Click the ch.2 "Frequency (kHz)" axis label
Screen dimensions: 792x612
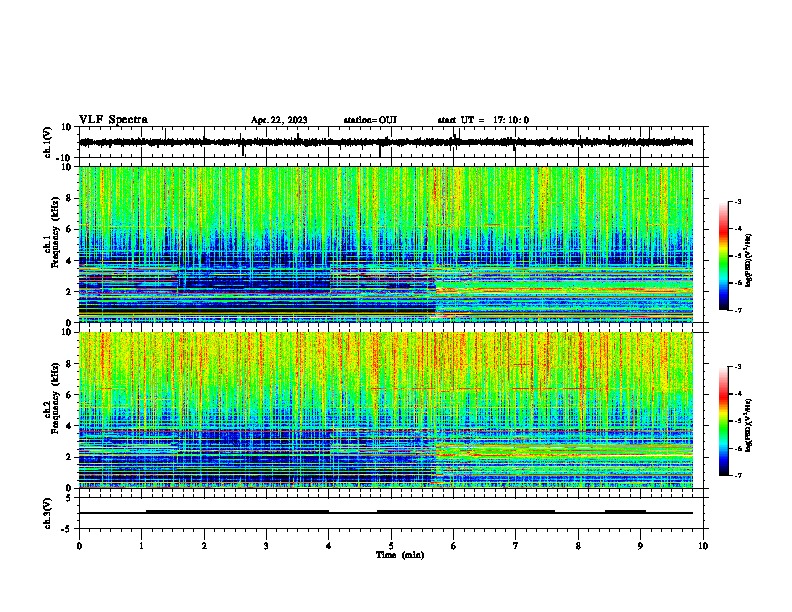pyautogui.click(x=56, y=398)
